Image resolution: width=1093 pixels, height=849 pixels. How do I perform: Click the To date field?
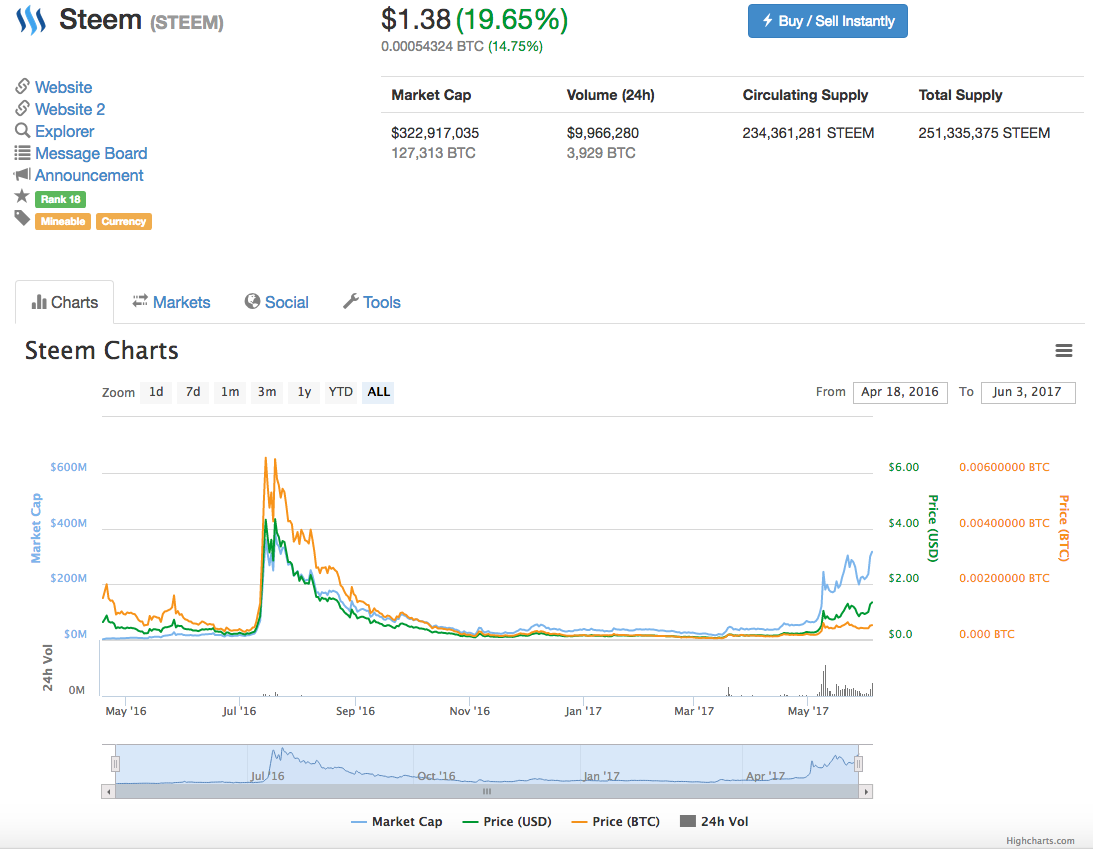[x=1027, y=392]
